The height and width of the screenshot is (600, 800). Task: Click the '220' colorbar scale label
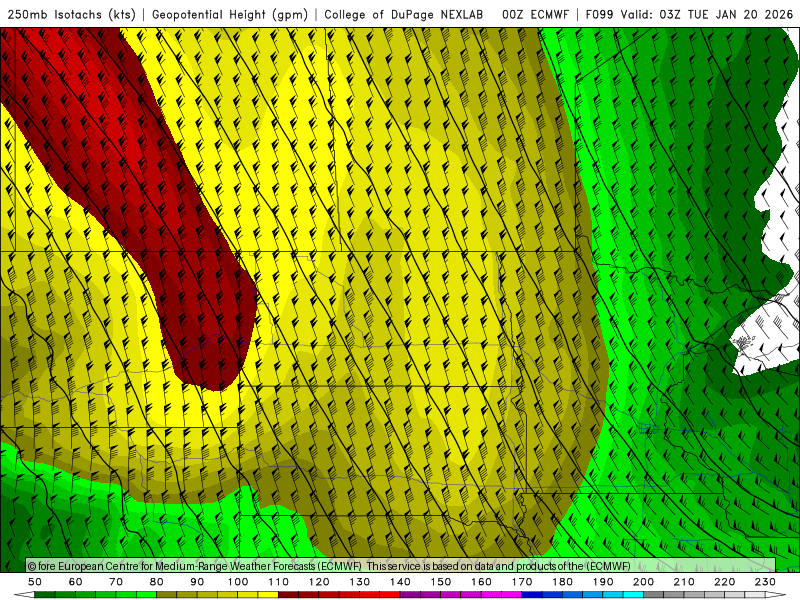click(x=724, y=582)
